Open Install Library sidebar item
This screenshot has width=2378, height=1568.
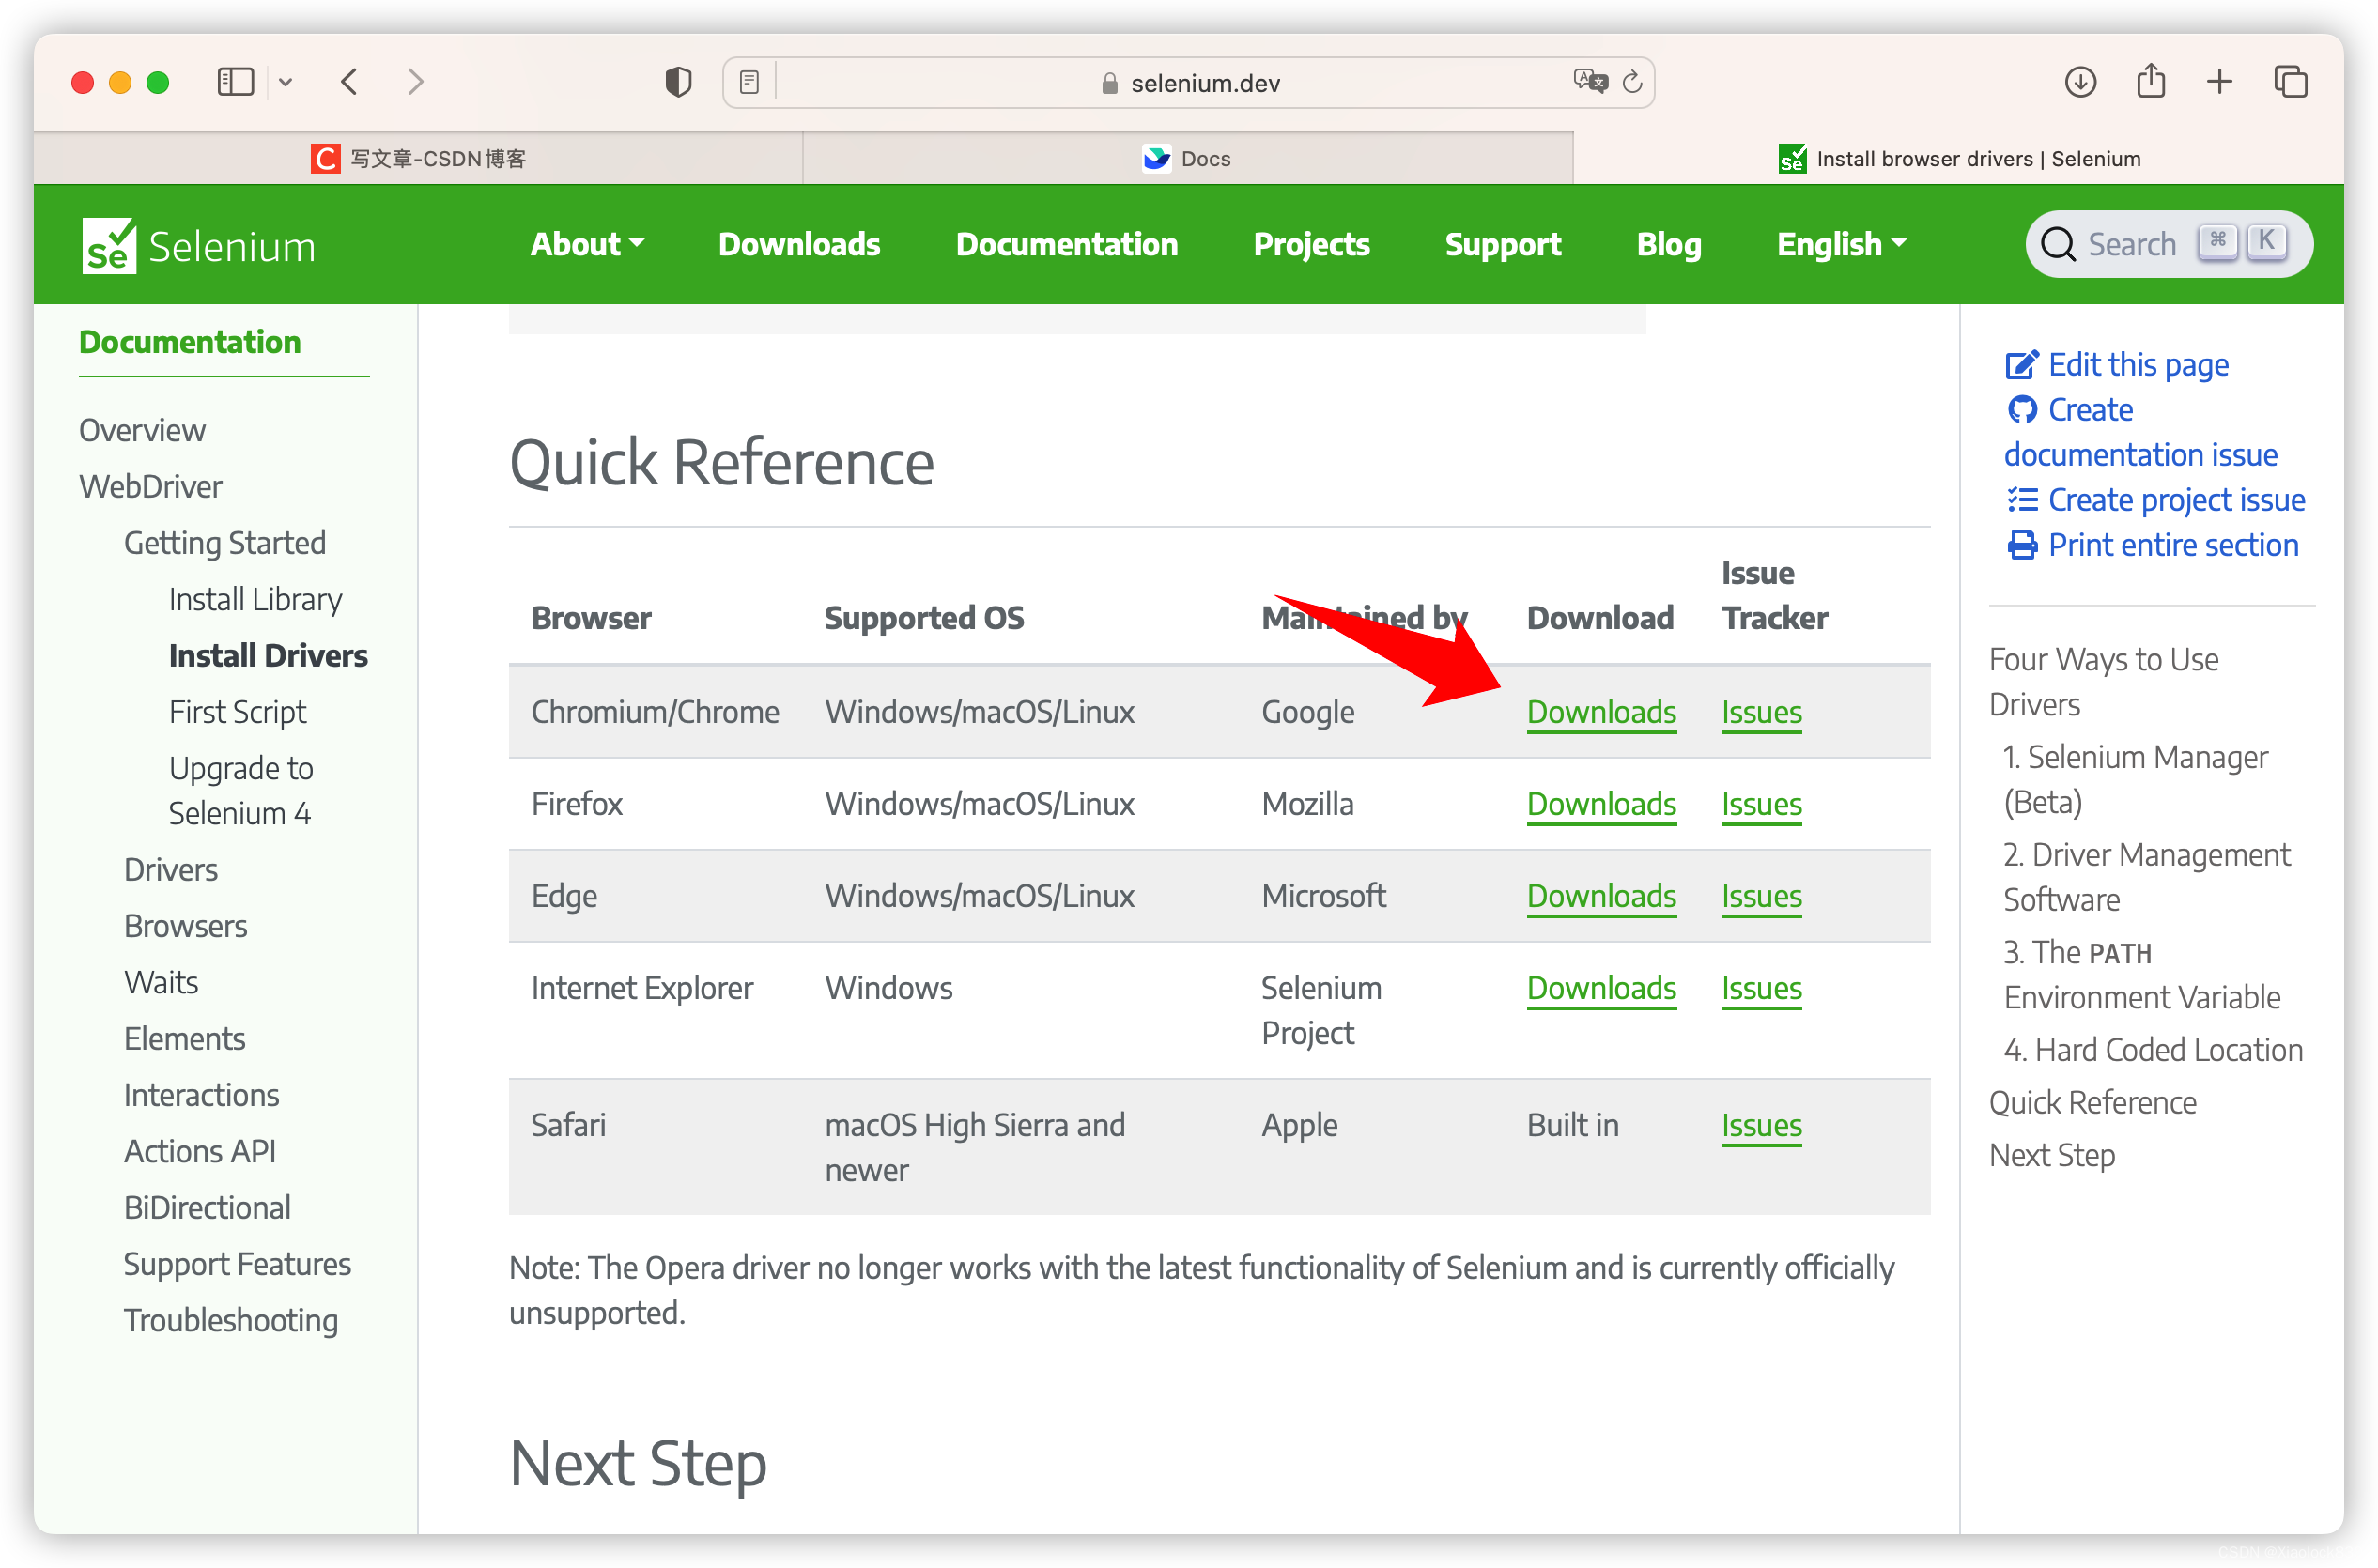point(255,599)
